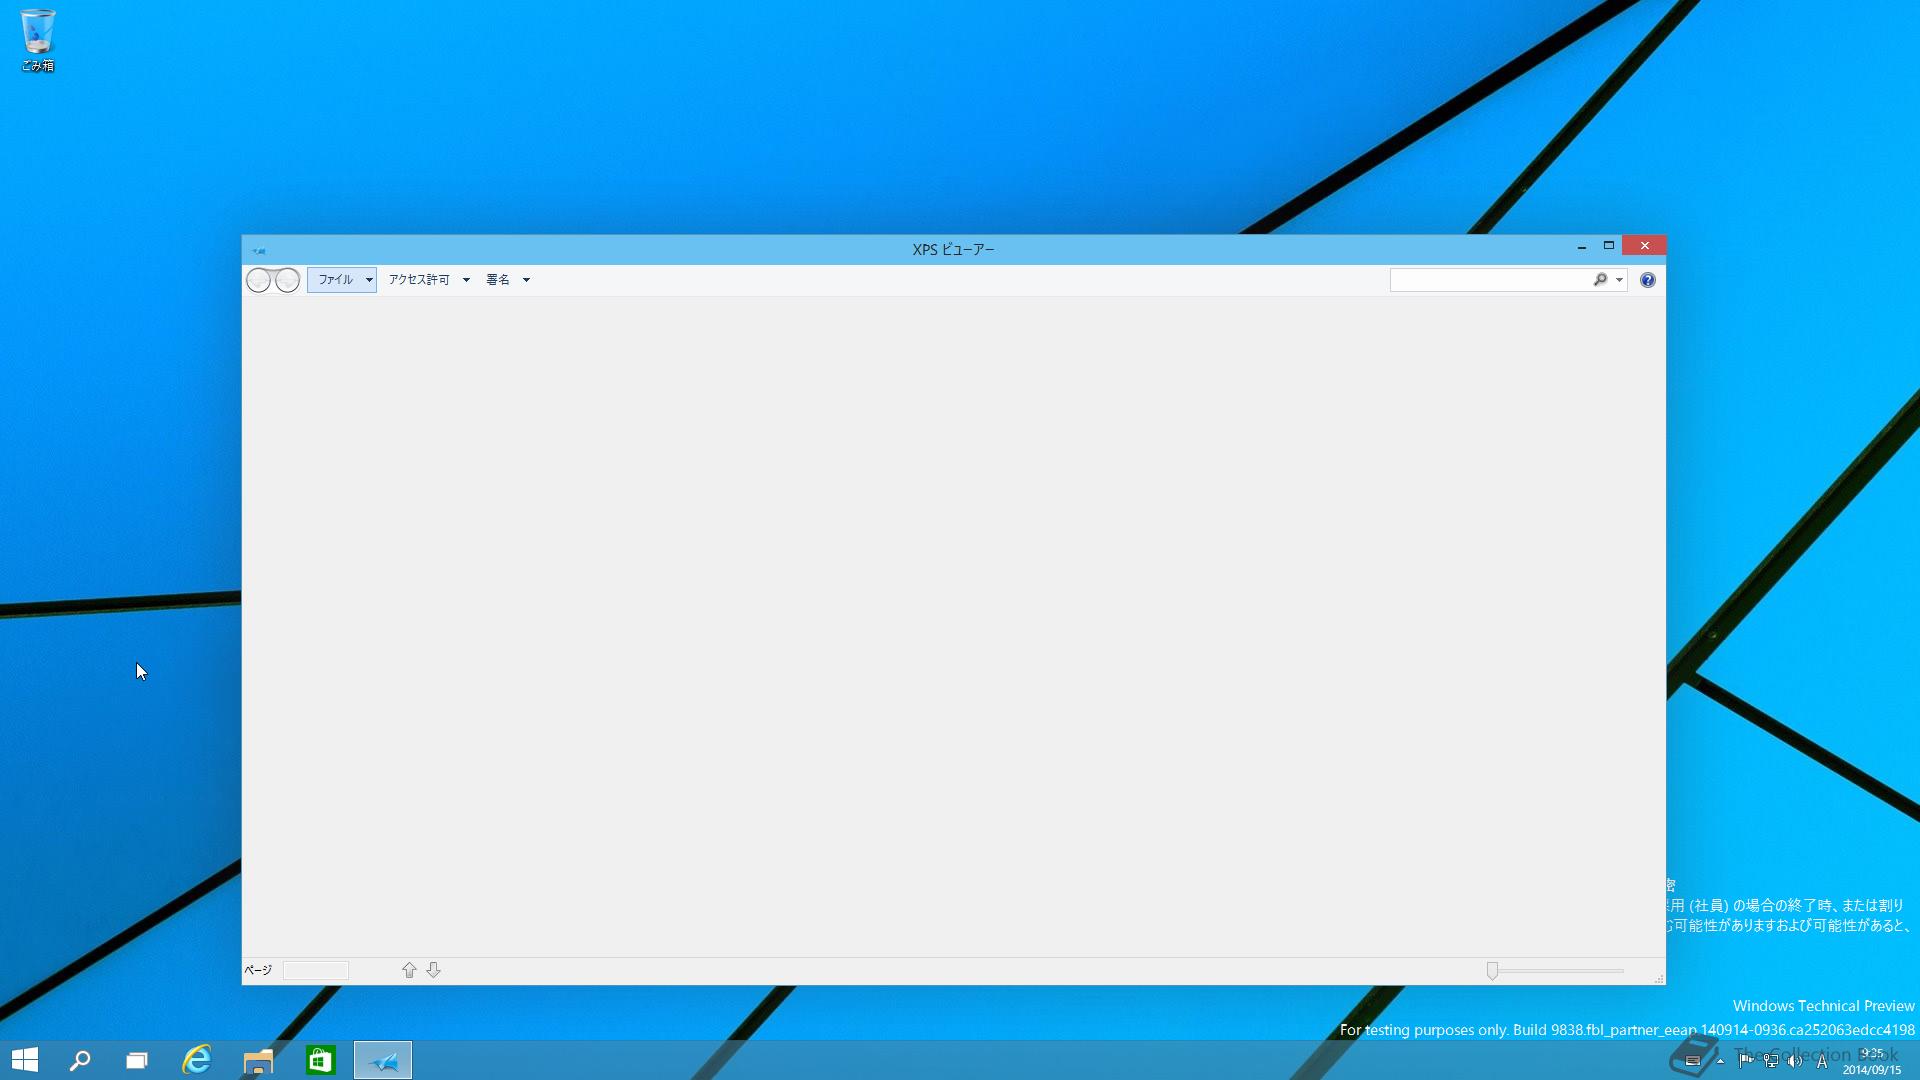Open the ファイル menu
Screen dimensions: 1920x1080
[x=342, y=280]
